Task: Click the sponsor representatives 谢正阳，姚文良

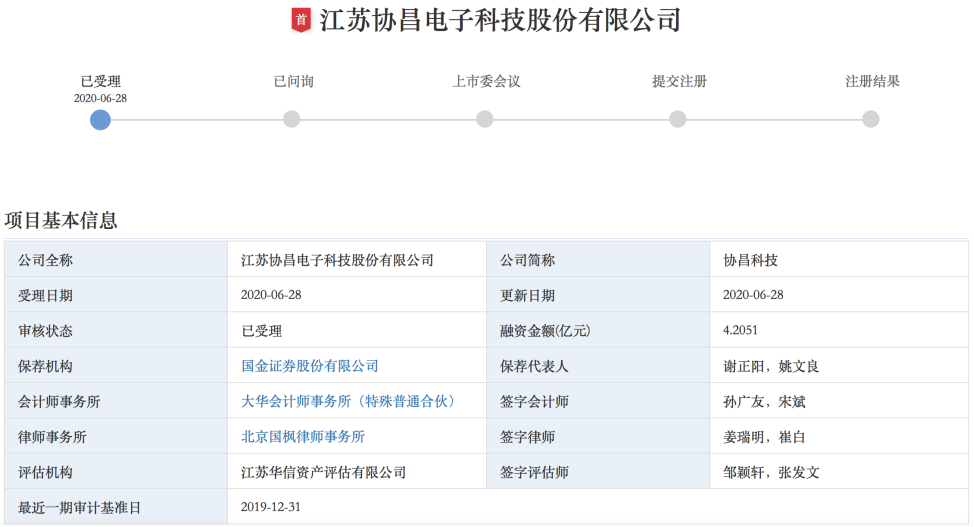Action: point(771,366)
